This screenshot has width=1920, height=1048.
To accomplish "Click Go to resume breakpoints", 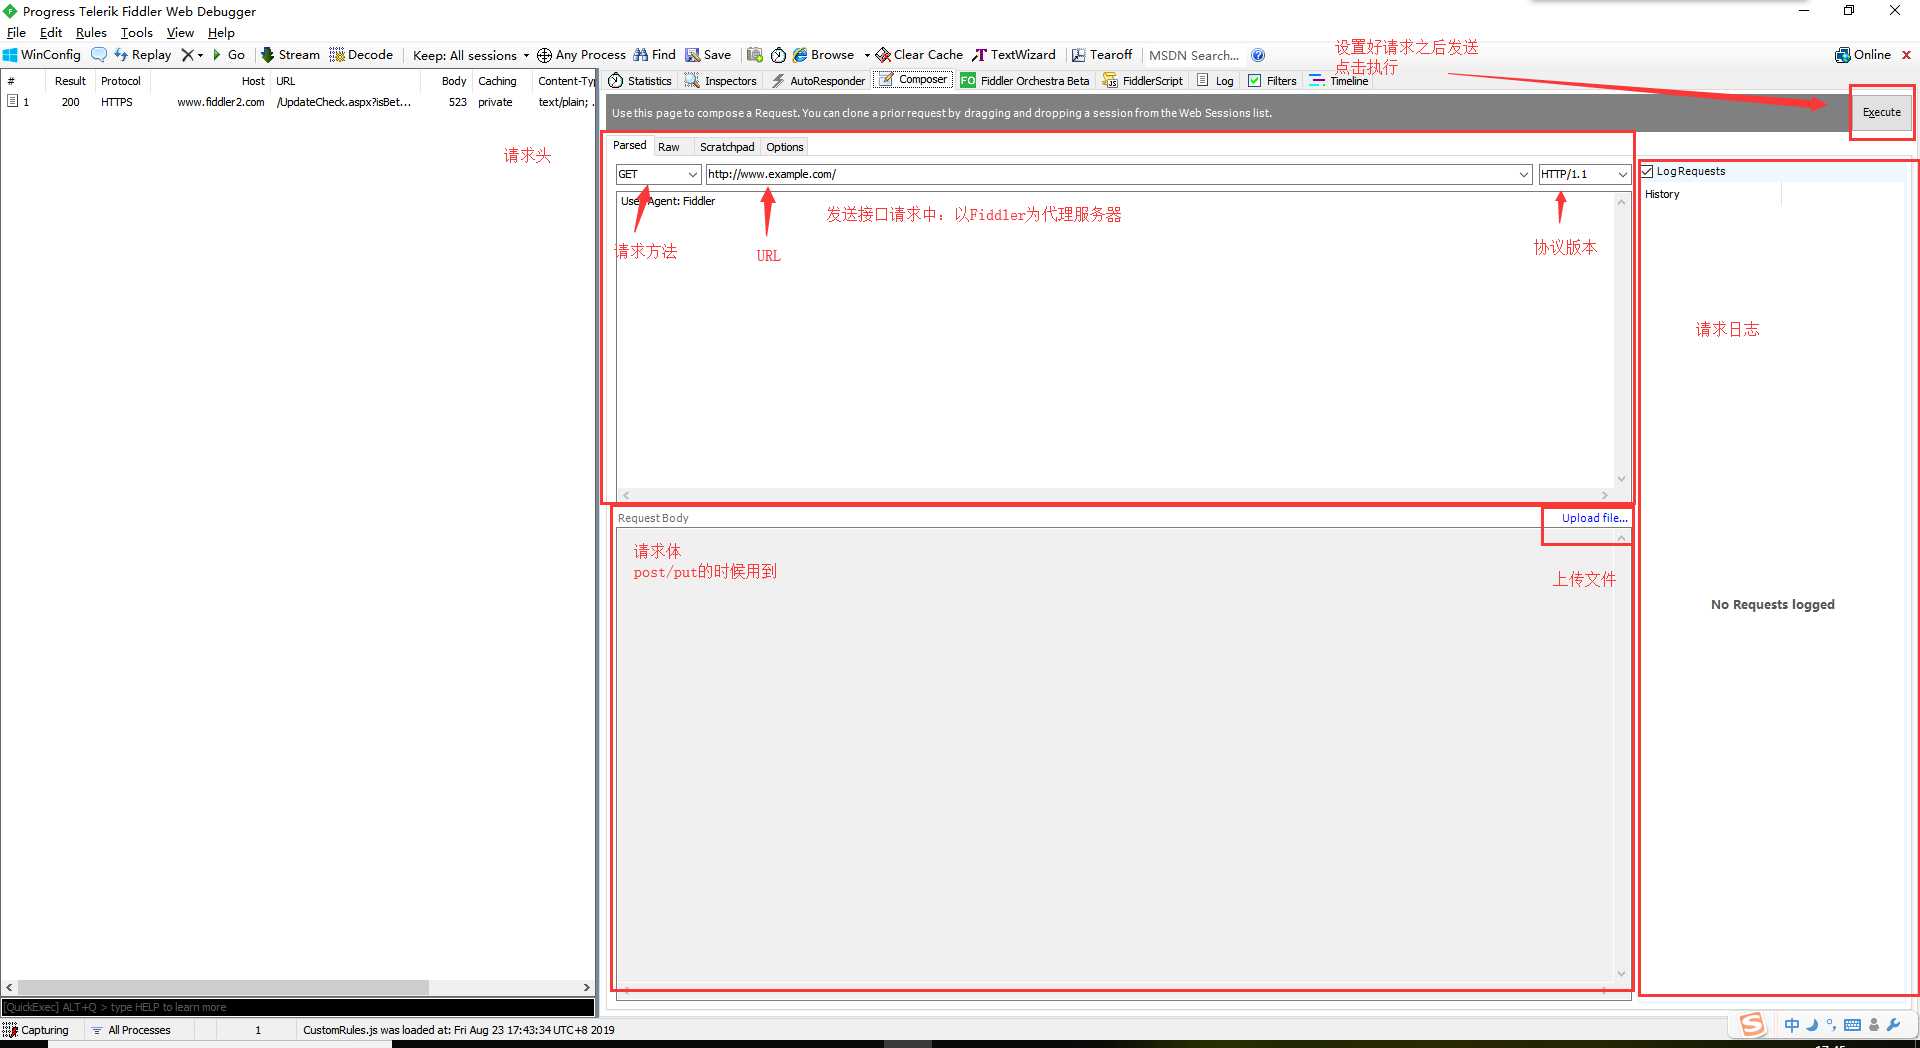I will [x=229, y=55].
